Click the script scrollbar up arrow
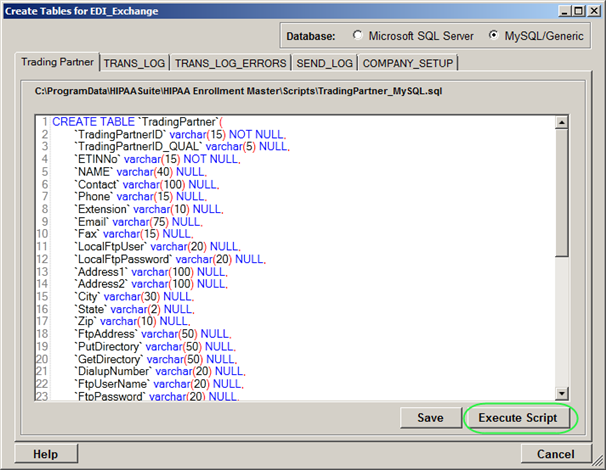 (x=562, y=123)
